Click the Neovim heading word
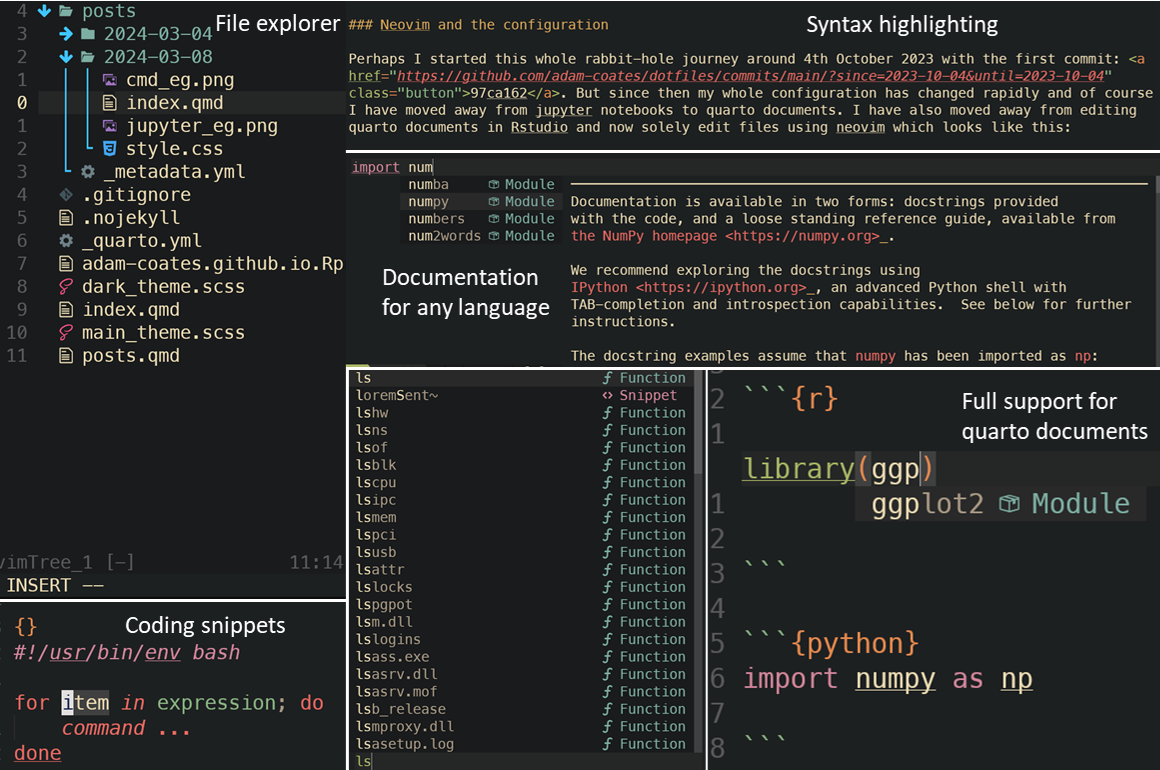This screenshot has width=1160, height=770. coord(405,24)
